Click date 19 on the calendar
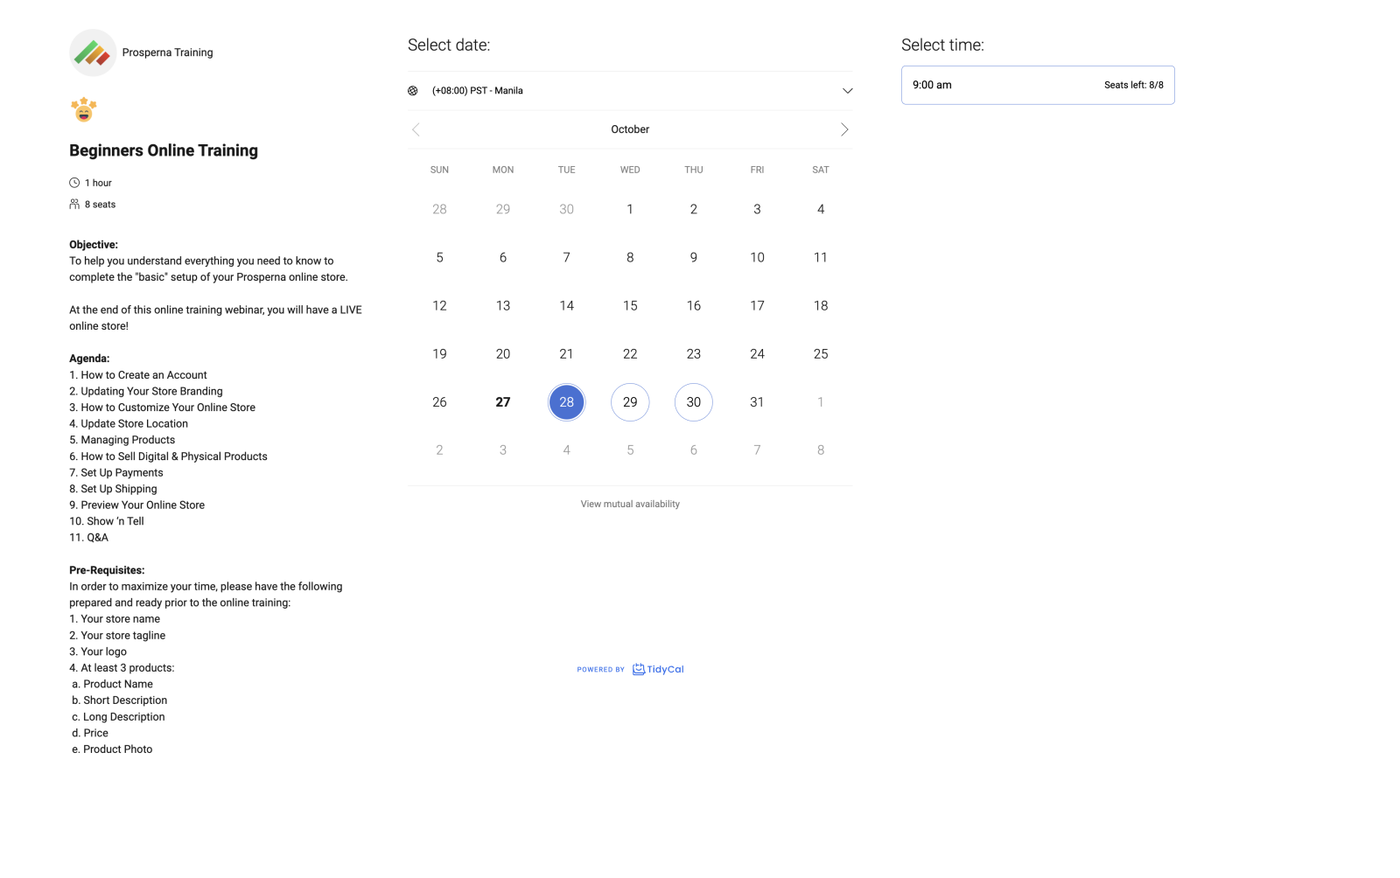The height and width of the screenshot is (878, 1400). pyautogui.click(x=439, y=354)
